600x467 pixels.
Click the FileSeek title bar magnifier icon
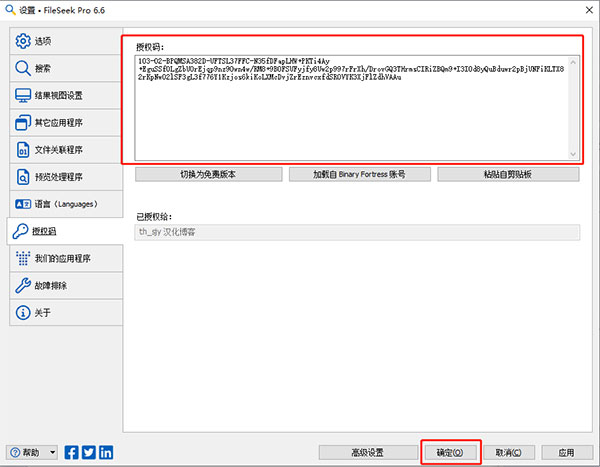pos(10,10)
